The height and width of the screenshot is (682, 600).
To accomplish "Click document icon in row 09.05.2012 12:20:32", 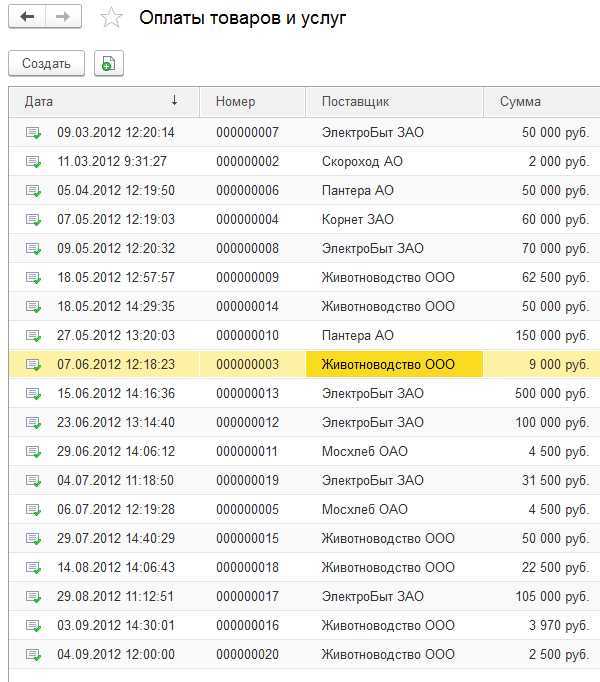I will (x=34, y=249).
